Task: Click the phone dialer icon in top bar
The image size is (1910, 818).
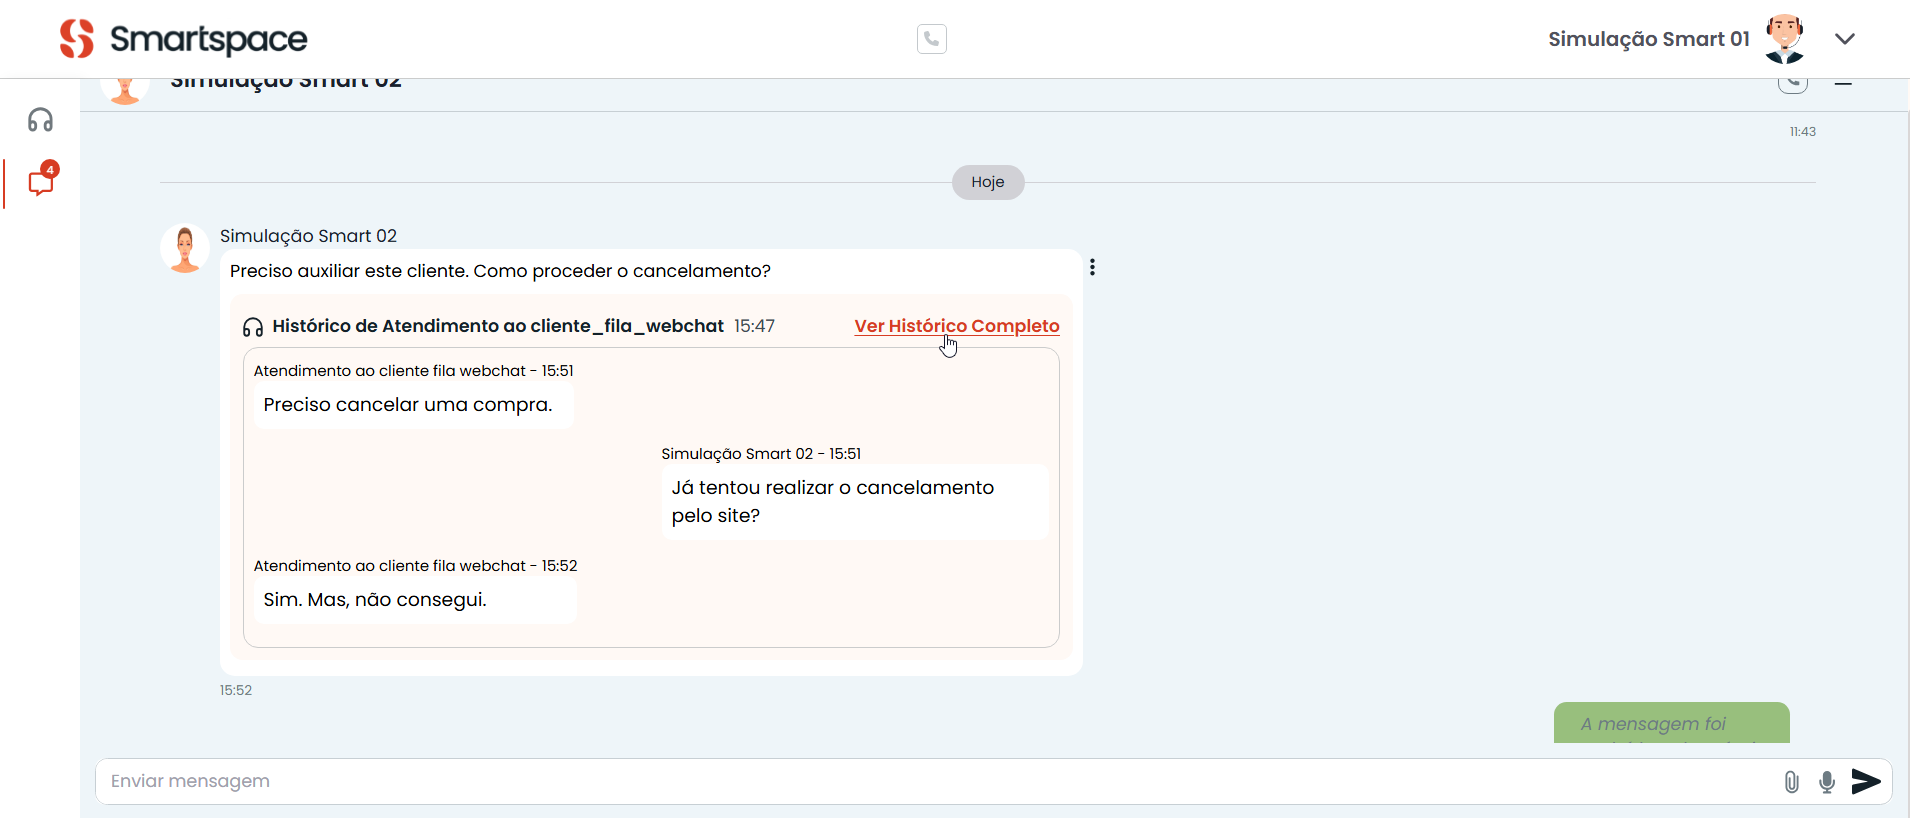Action: pyautogui.click(x=931, y=39)
